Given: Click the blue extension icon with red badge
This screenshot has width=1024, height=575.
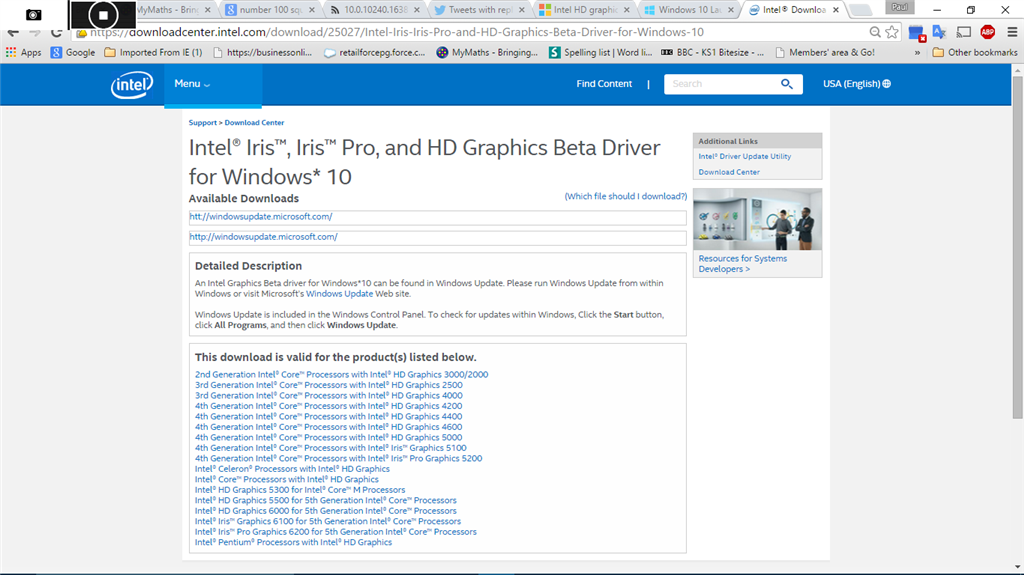Looking at the screenshot, I should point(916,33).
